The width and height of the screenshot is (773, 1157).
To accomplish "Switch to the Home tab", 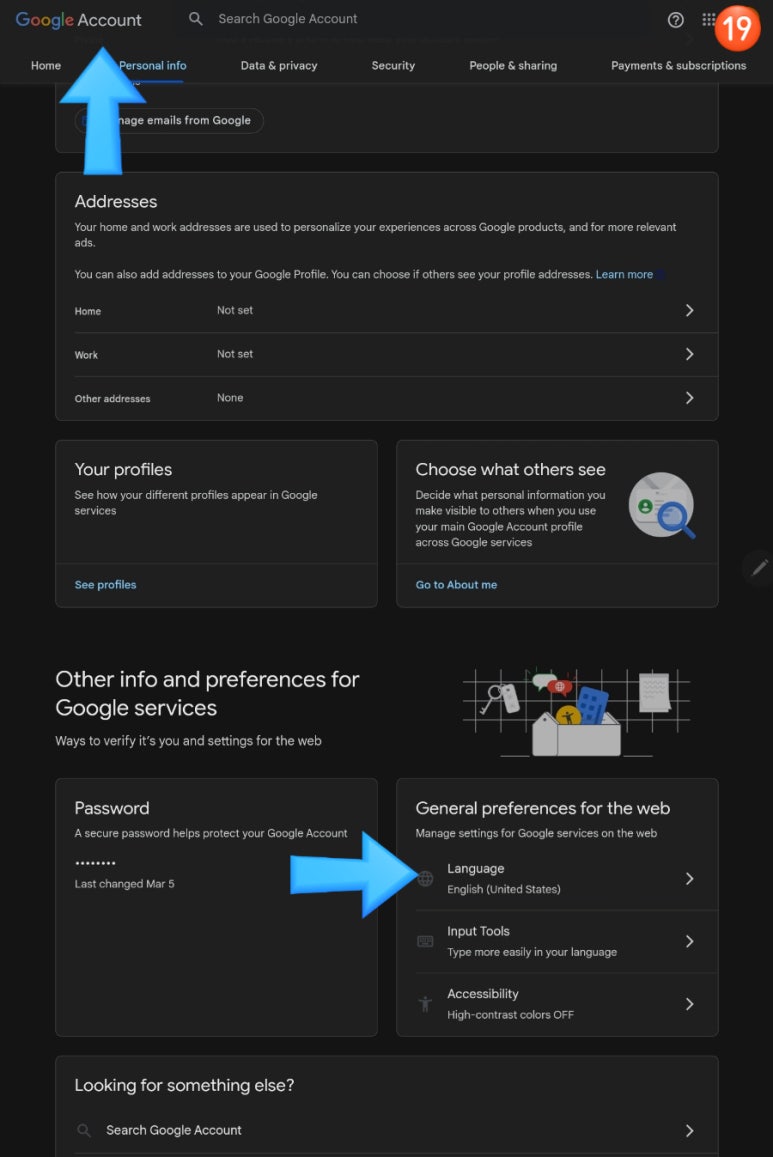I will tap(46, 66).
